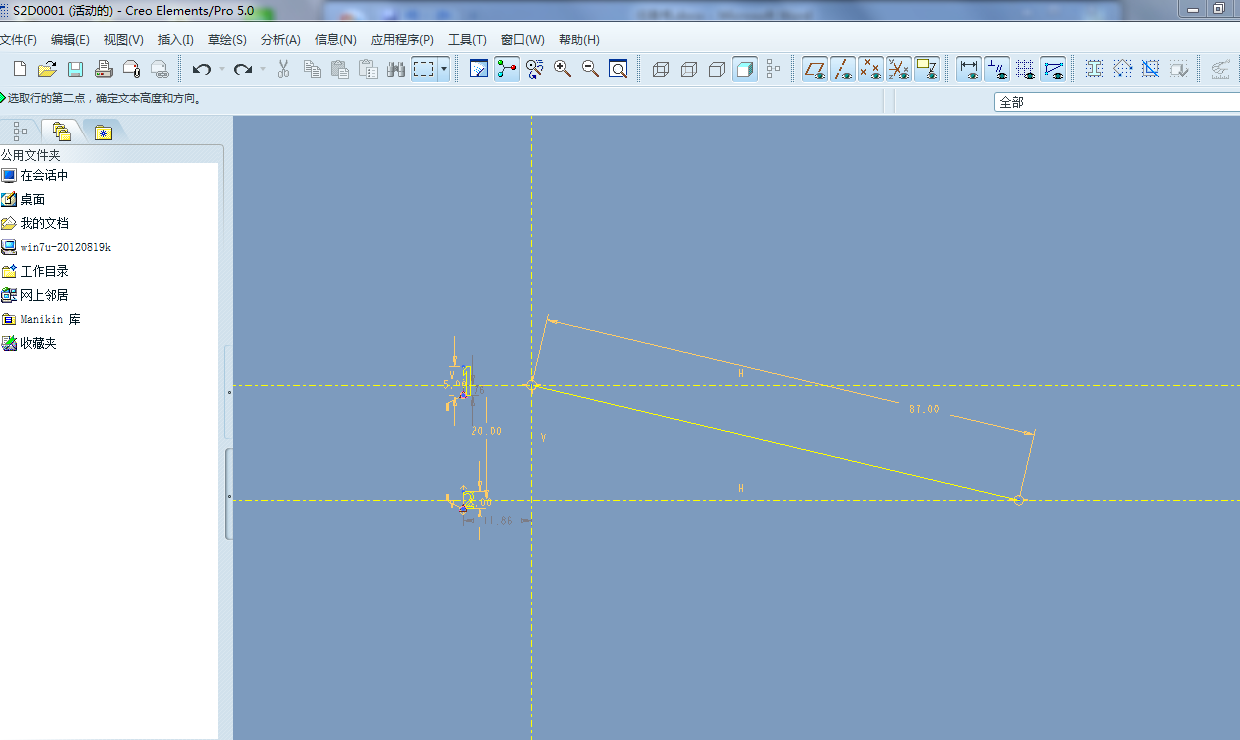Open the 插入(I) menu
This screenshot has width=1240, height=740.
tap(175, 40)
